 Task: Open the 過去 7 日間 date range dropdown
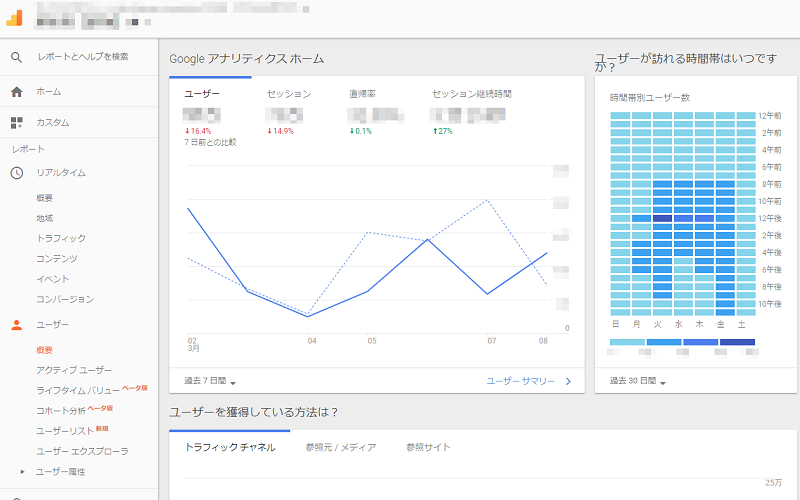point(210,381)
